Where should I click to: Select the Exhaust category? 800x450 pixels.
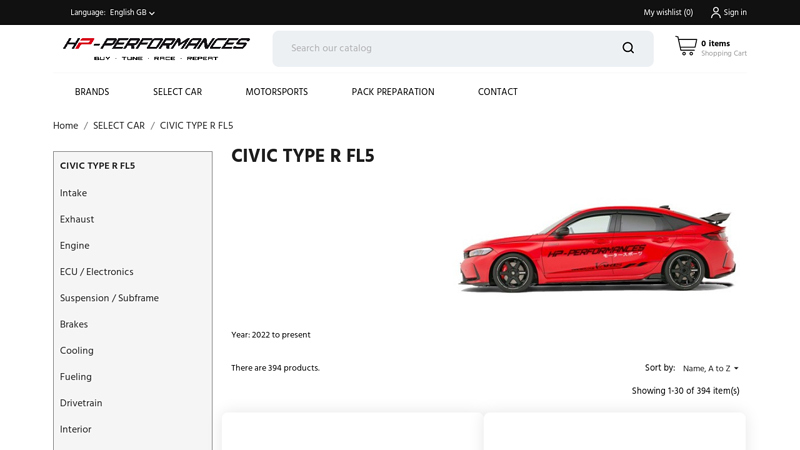pyautogui.click(x=77, y=219)
